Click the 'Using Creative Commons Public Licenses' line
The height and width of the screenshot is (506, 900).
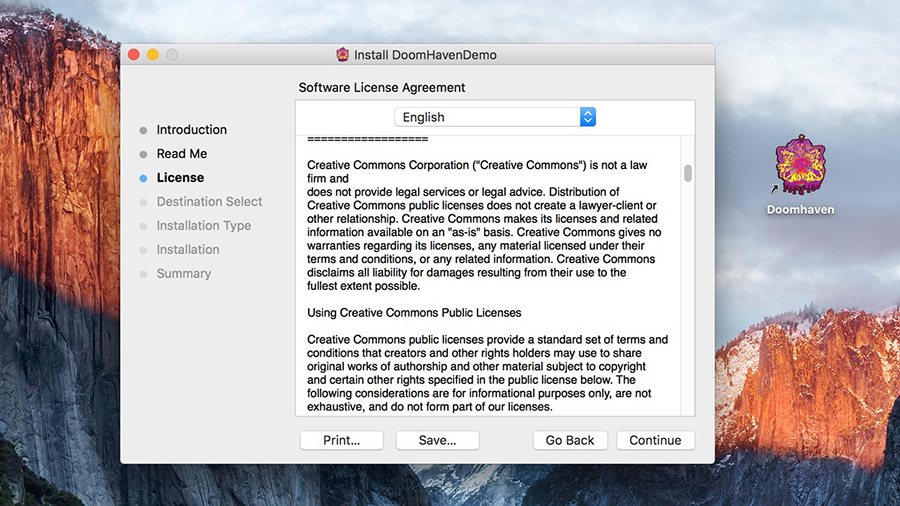tap(414, 313)
